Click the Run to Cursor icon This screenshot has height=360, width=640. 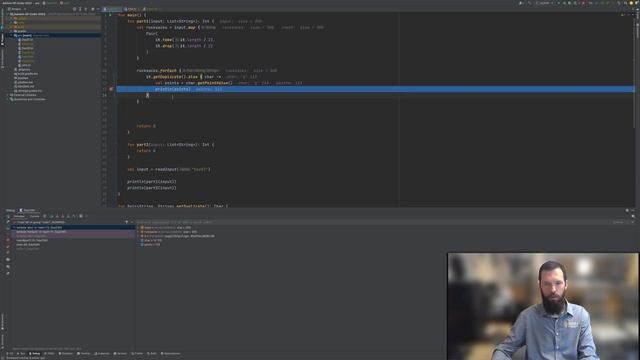point(74,216)
